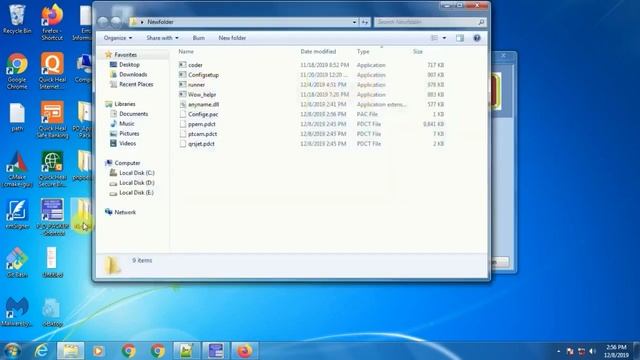Click the Burn toolbar button
The width and height of the screenshot is (640, 360).
tap(199, 38)
